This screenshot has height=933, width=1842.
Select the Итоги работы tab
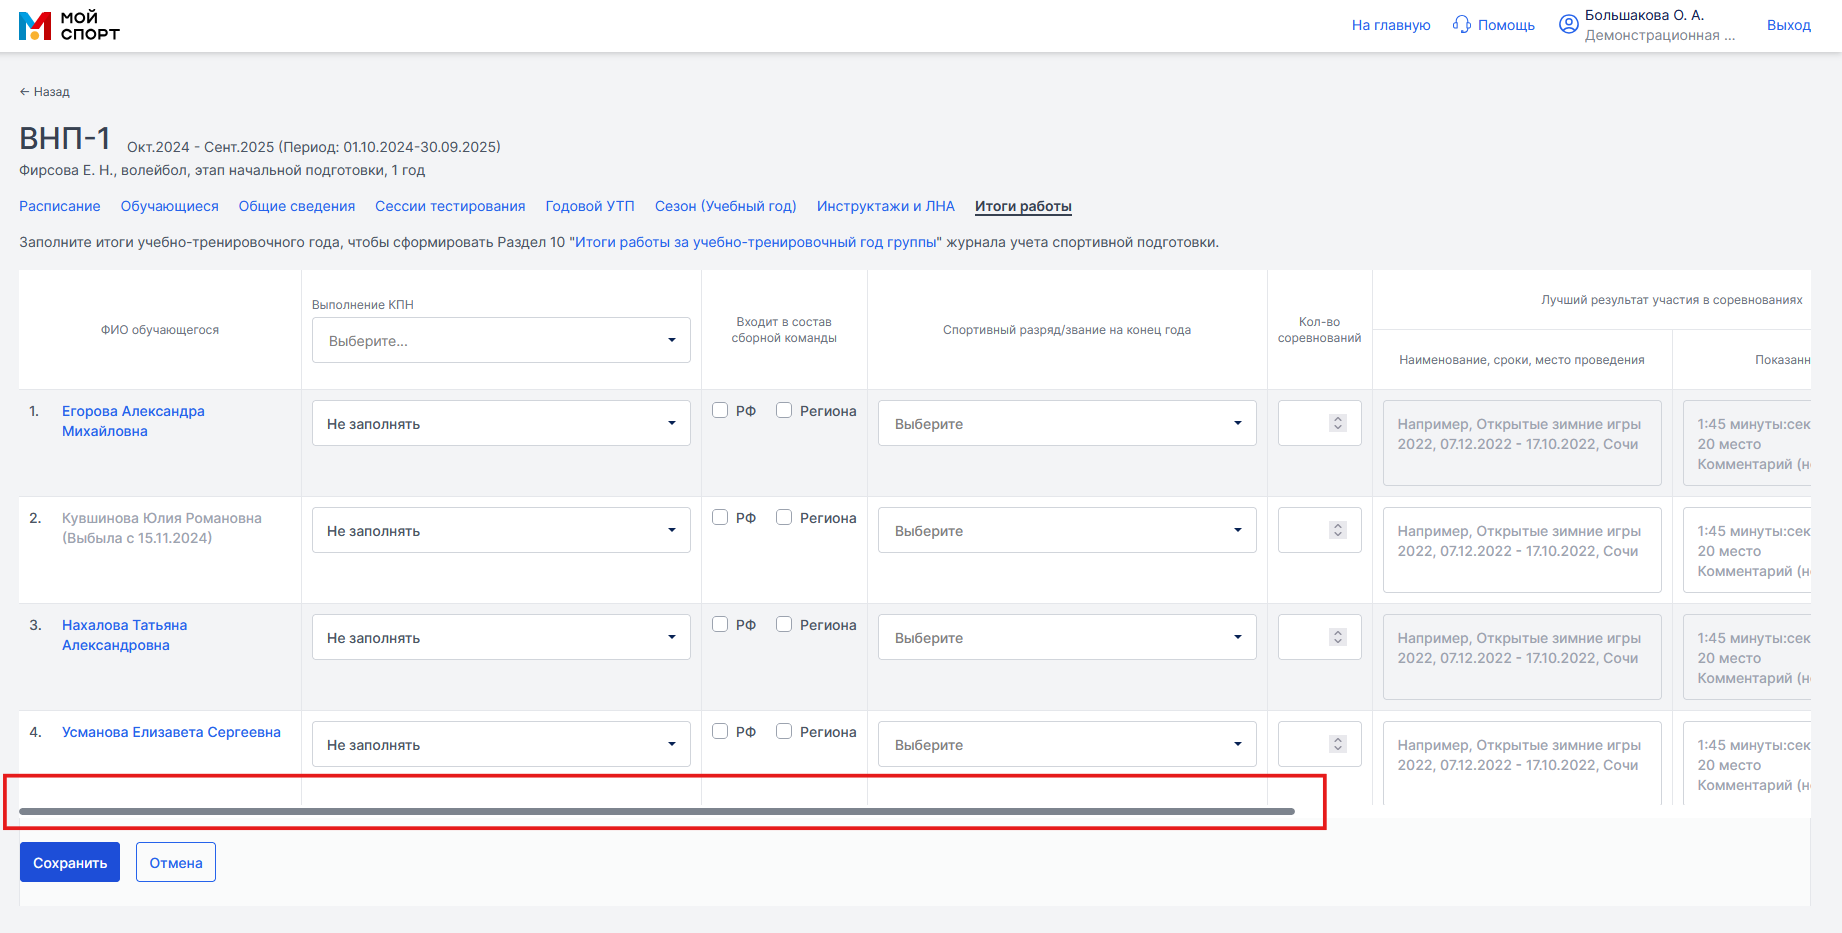tap(1023, 206)
